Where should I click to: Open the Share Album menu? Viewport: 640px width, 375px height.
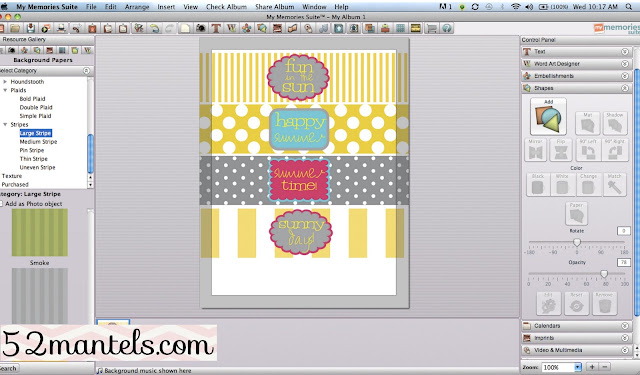(x=274, y=7)
